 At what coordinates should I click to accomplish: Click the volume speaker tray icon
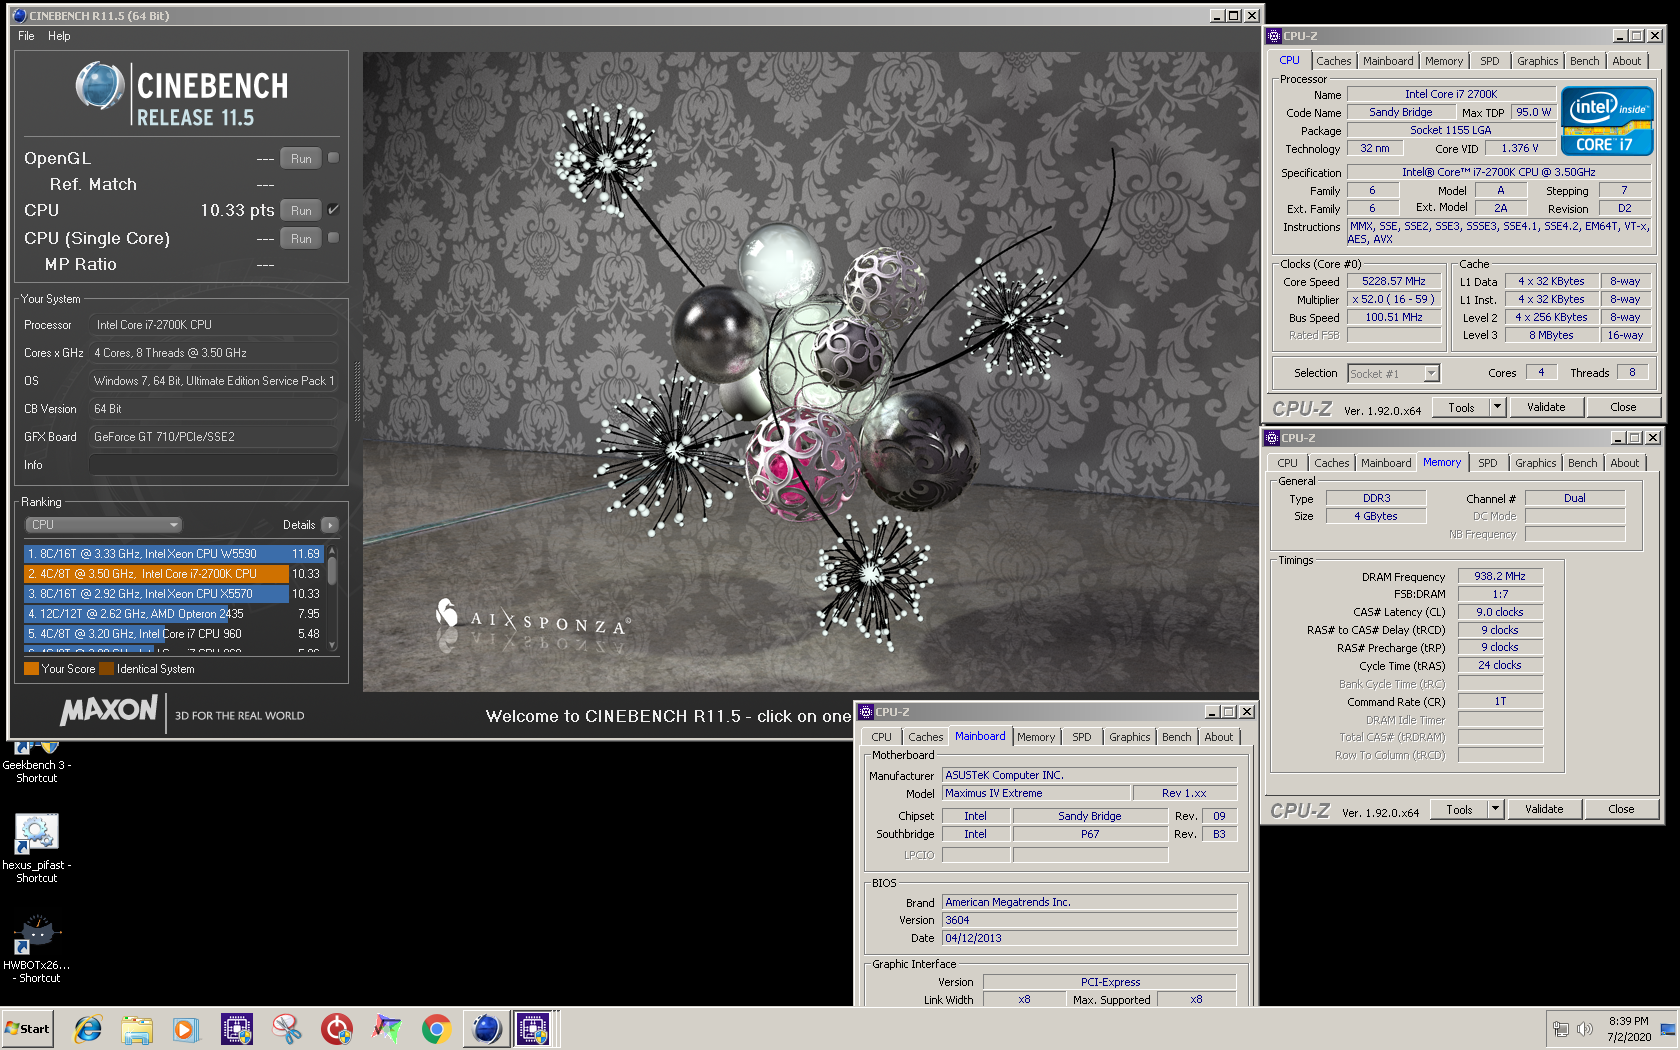pos(1585,1028)
